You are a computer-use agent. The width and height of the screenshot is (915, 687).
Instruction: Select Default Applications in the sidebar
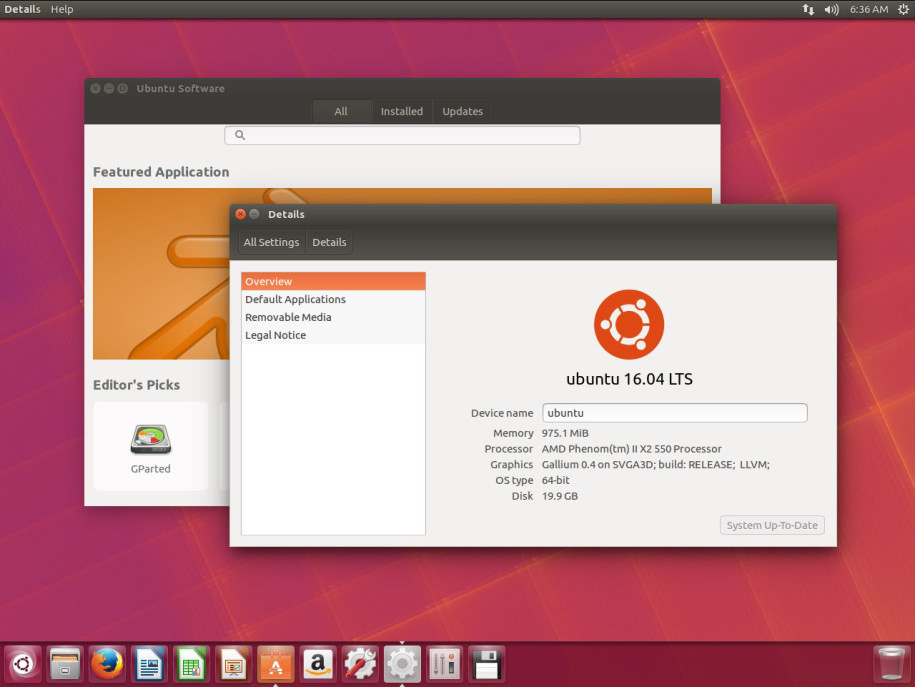[x=333, y=299]
